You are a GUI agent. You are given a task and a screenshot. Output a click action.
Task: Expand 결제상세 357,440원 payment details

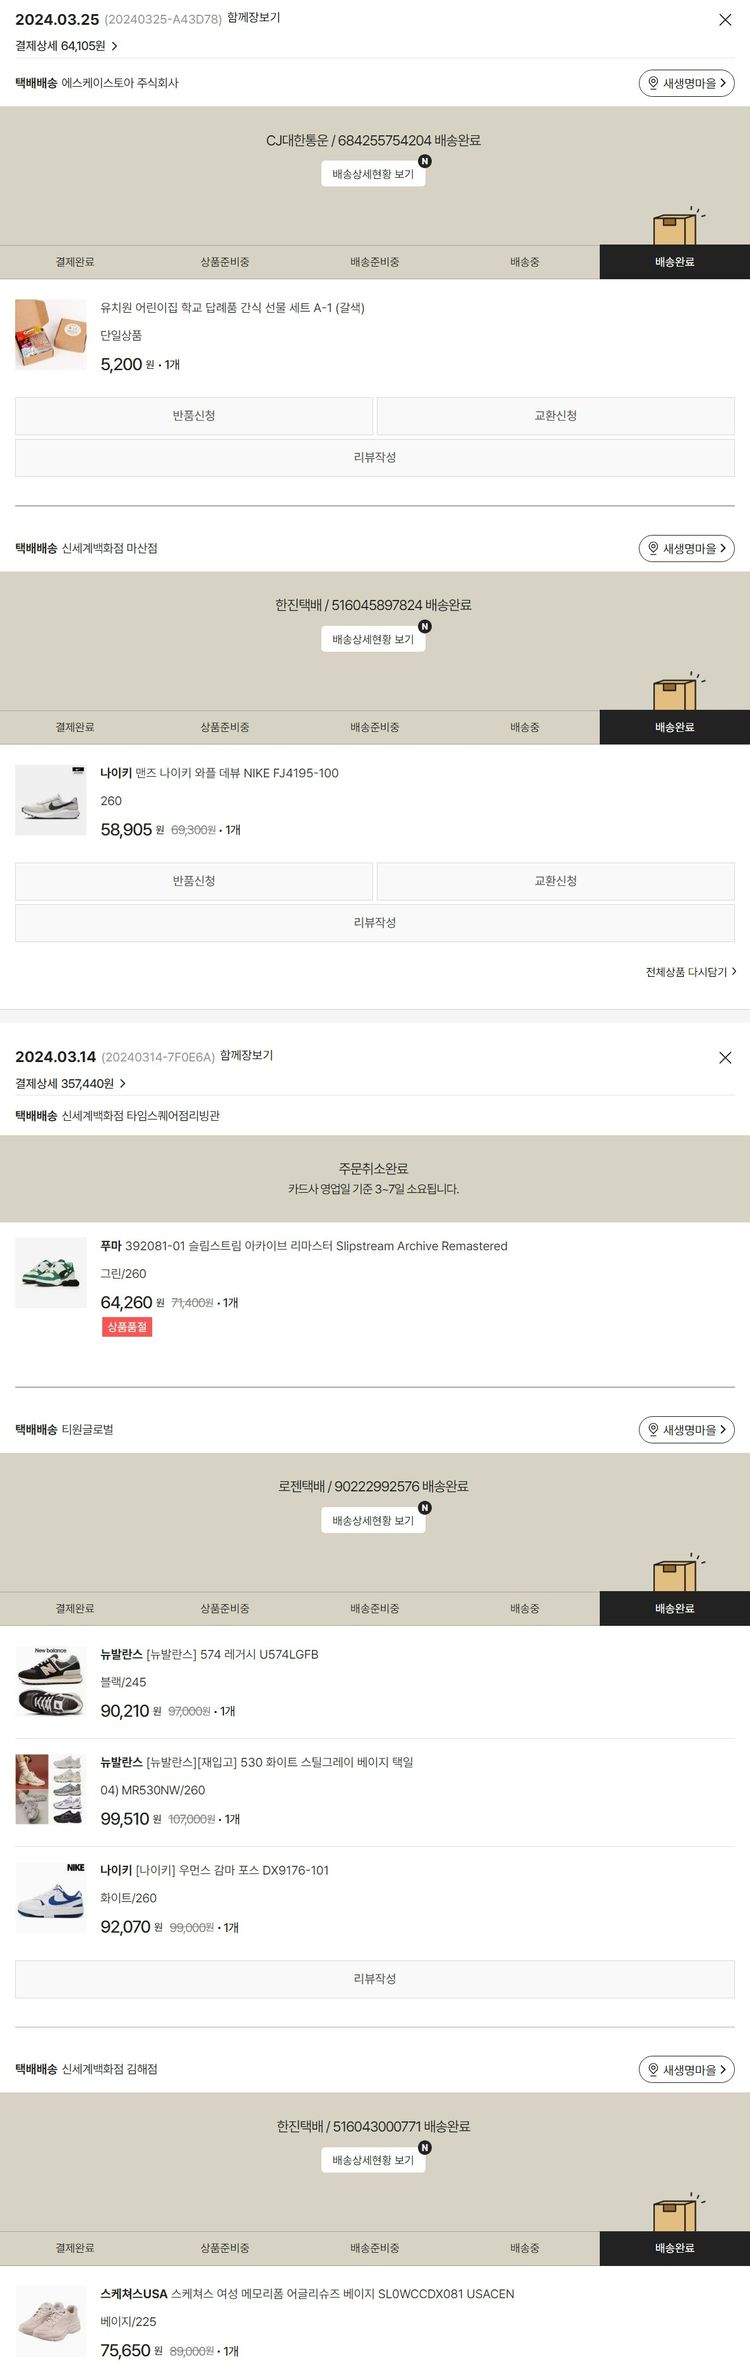(70, 1083)
